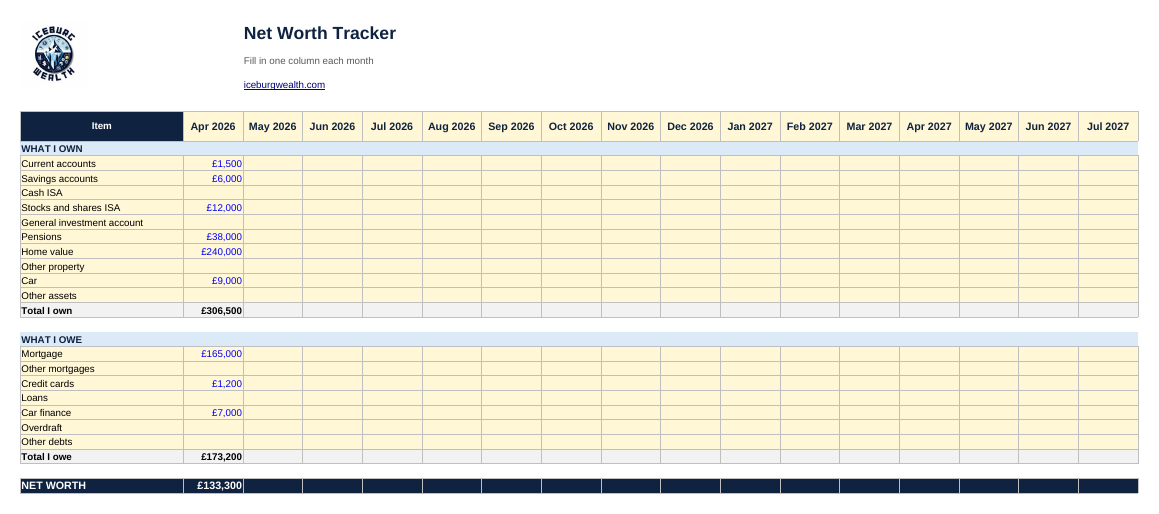Select the Aug 2026 column header
Image resolution: width=1159 pixels, height=514 pixels.
[x=452, y=126]
